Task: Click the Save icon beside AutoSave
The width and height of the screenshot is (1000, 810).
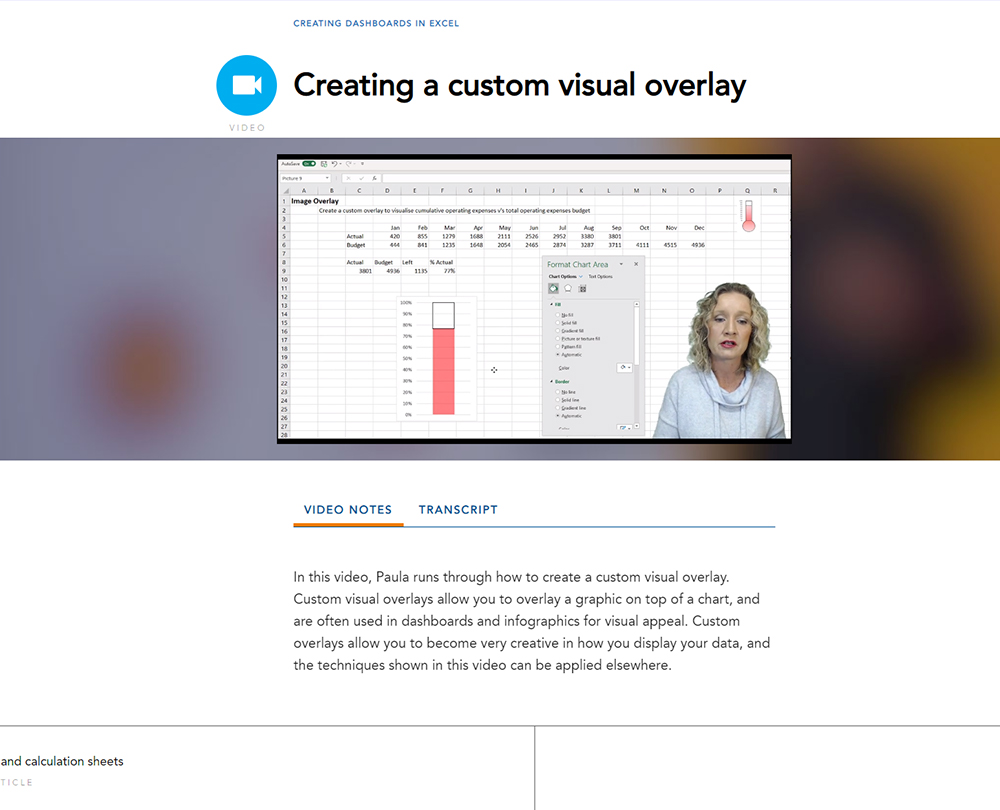Action: pos(324,163)
